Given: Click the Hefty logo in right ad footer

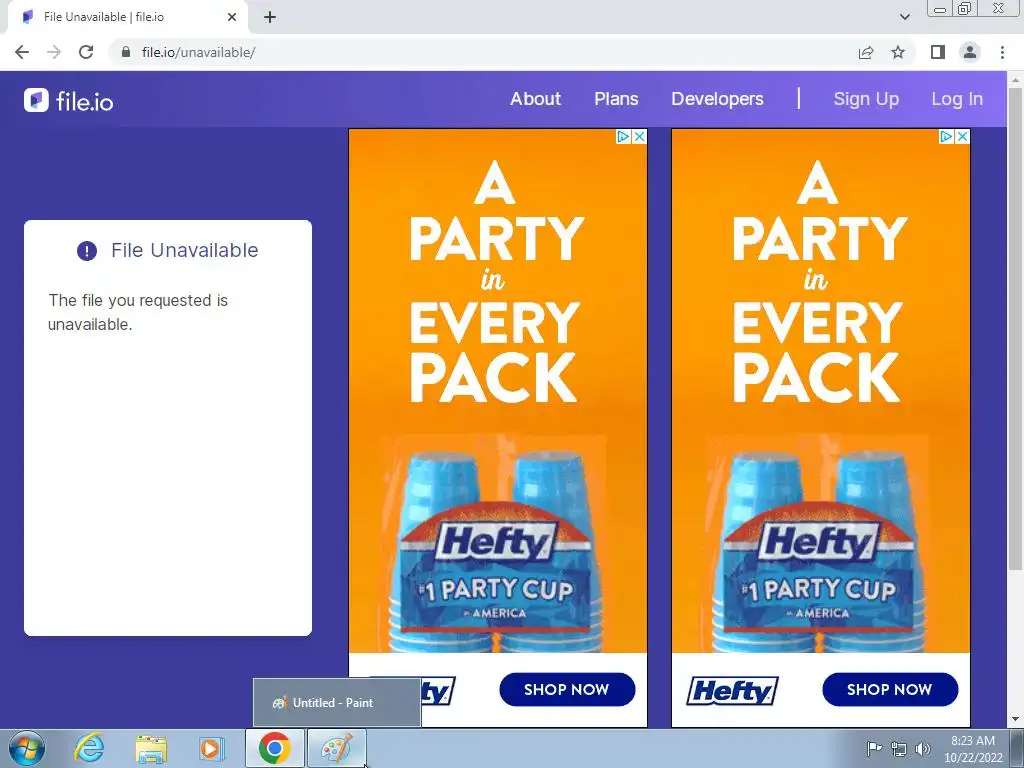Looking at the screenshot, I should point(732,691).
